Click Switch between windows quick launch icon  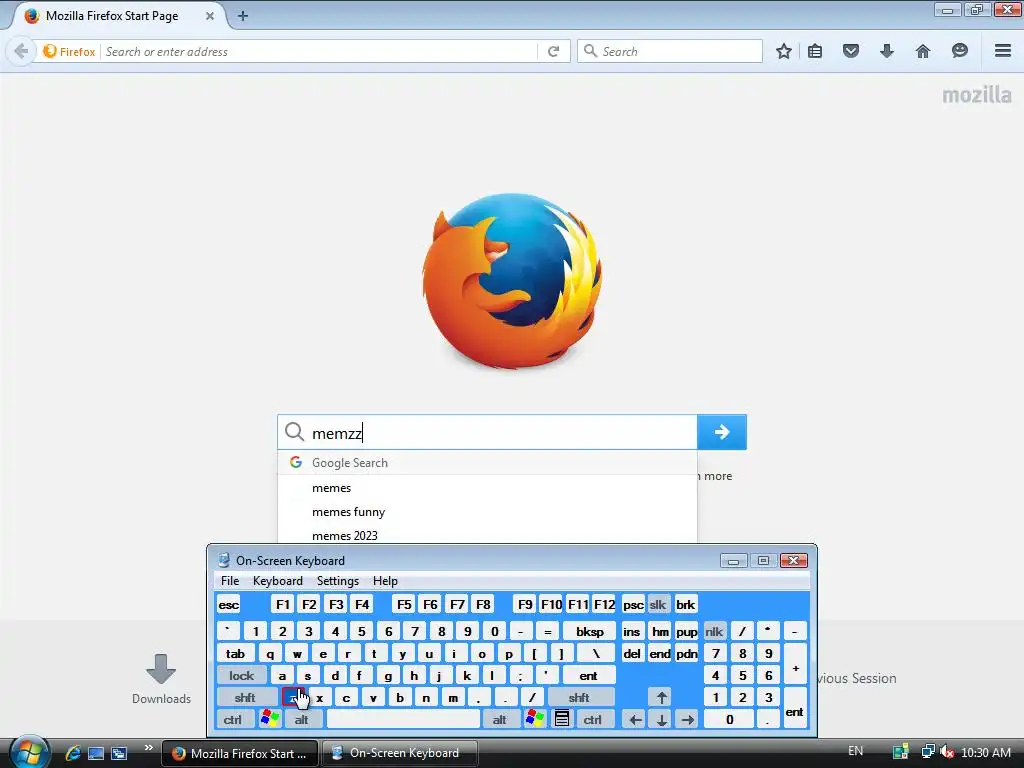(119, 753)
